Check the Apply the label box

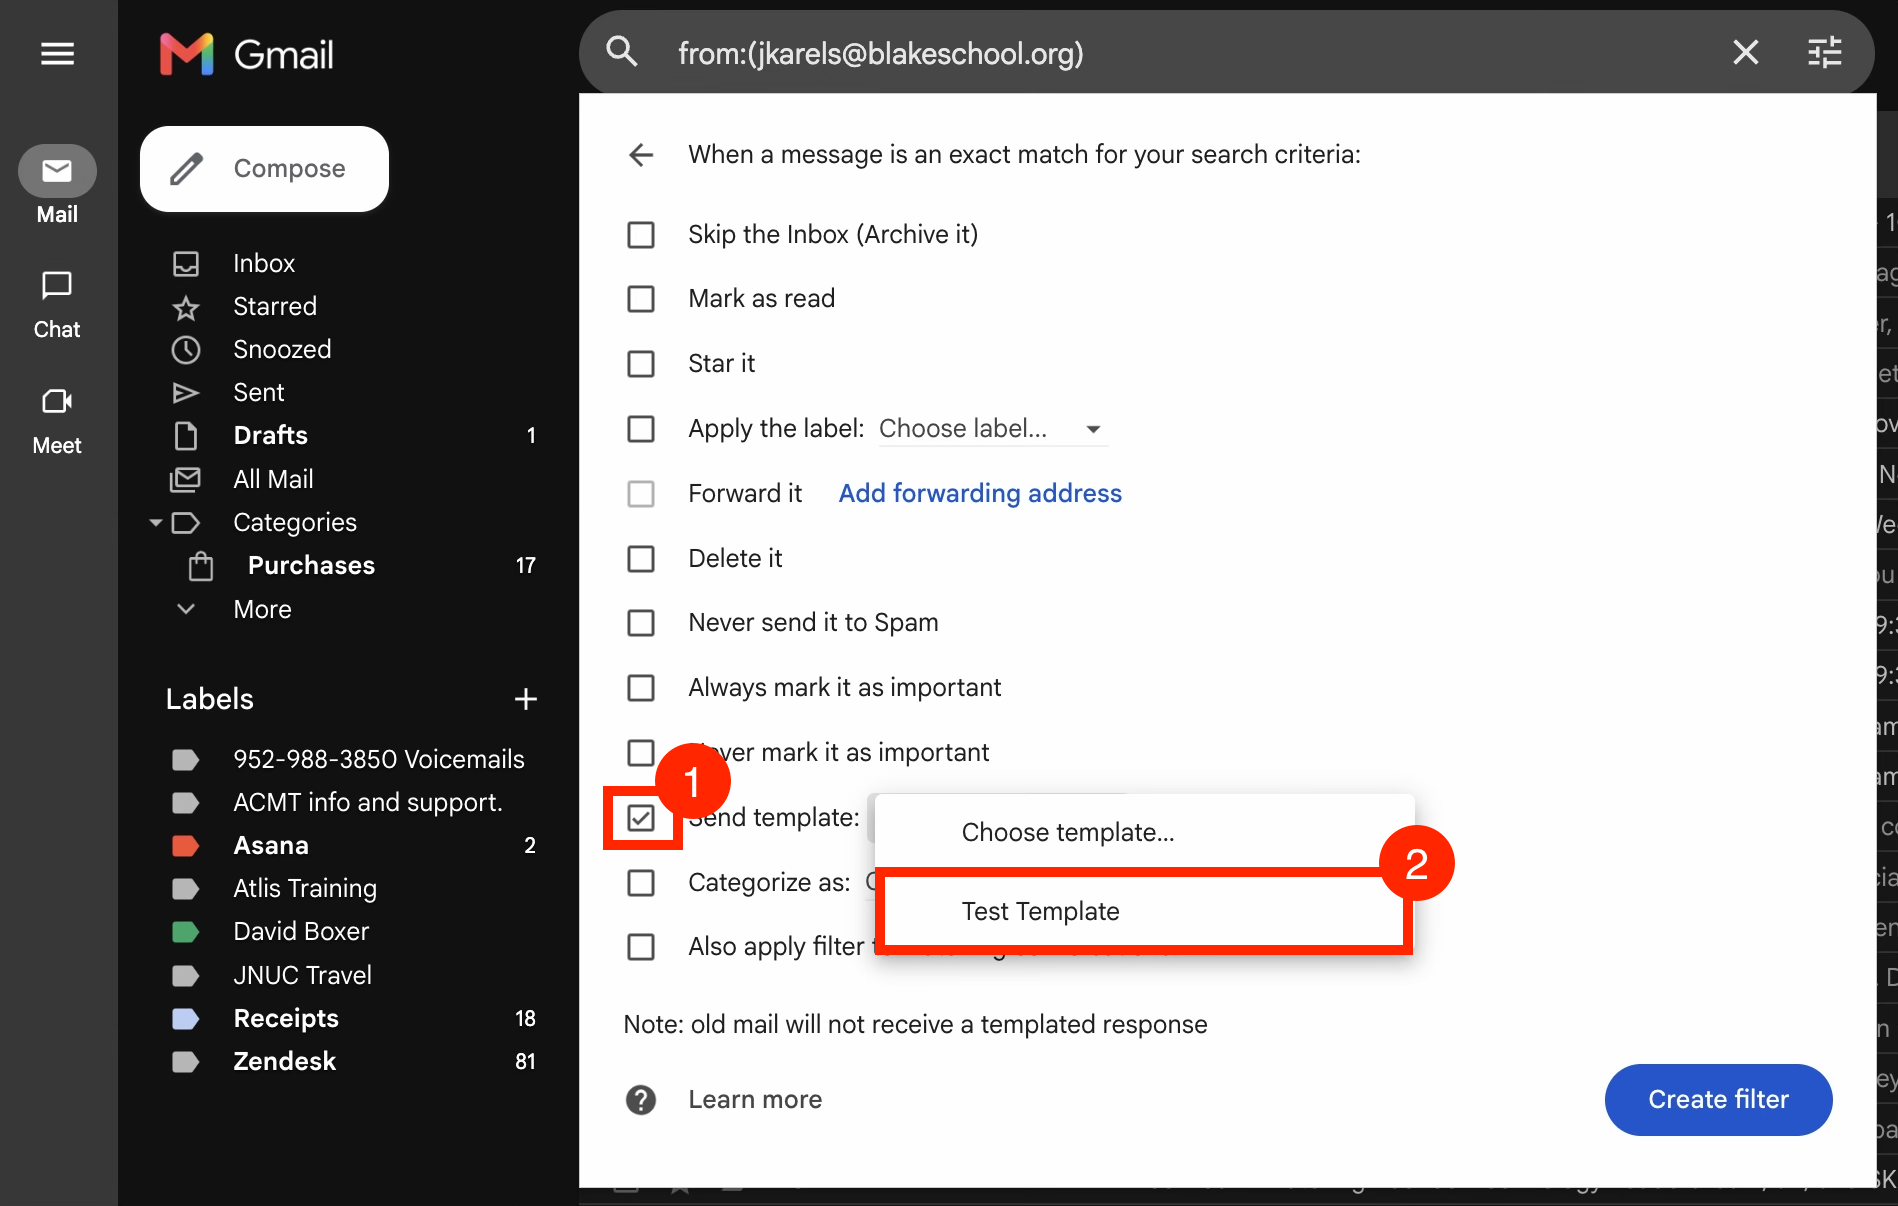pos(641,429)
